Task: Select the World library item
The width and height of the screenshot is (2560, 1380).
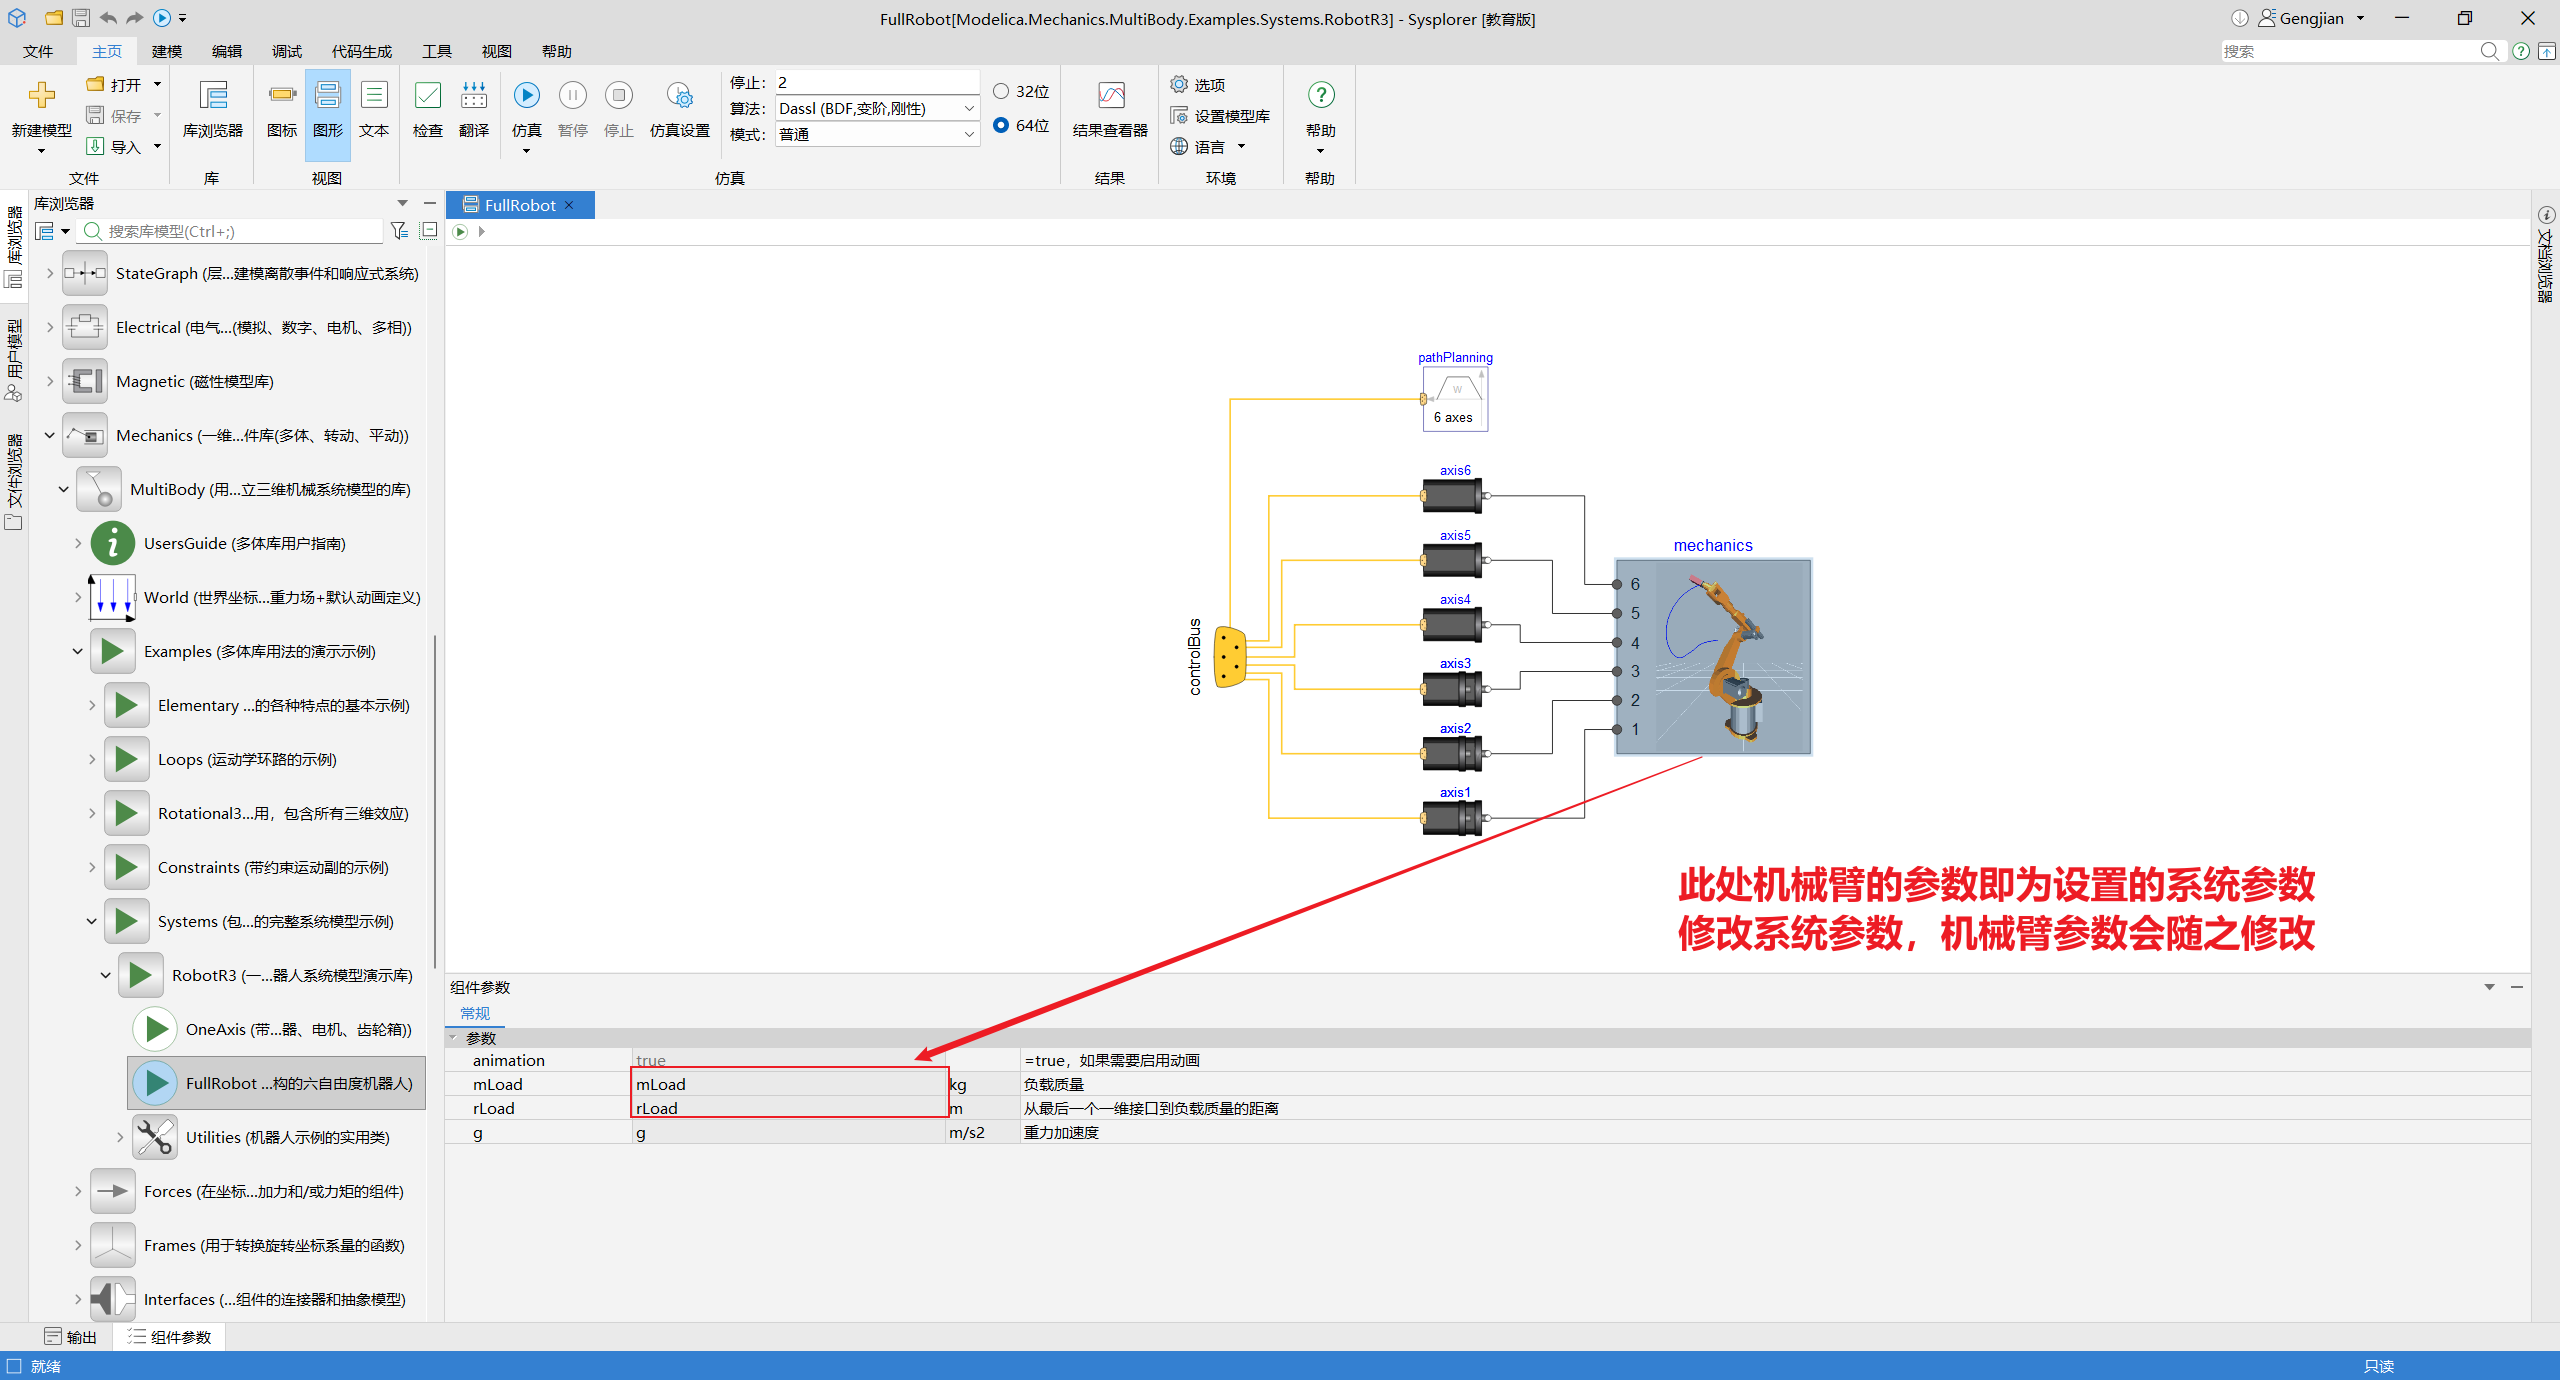Action: click(x=255, y=597)
